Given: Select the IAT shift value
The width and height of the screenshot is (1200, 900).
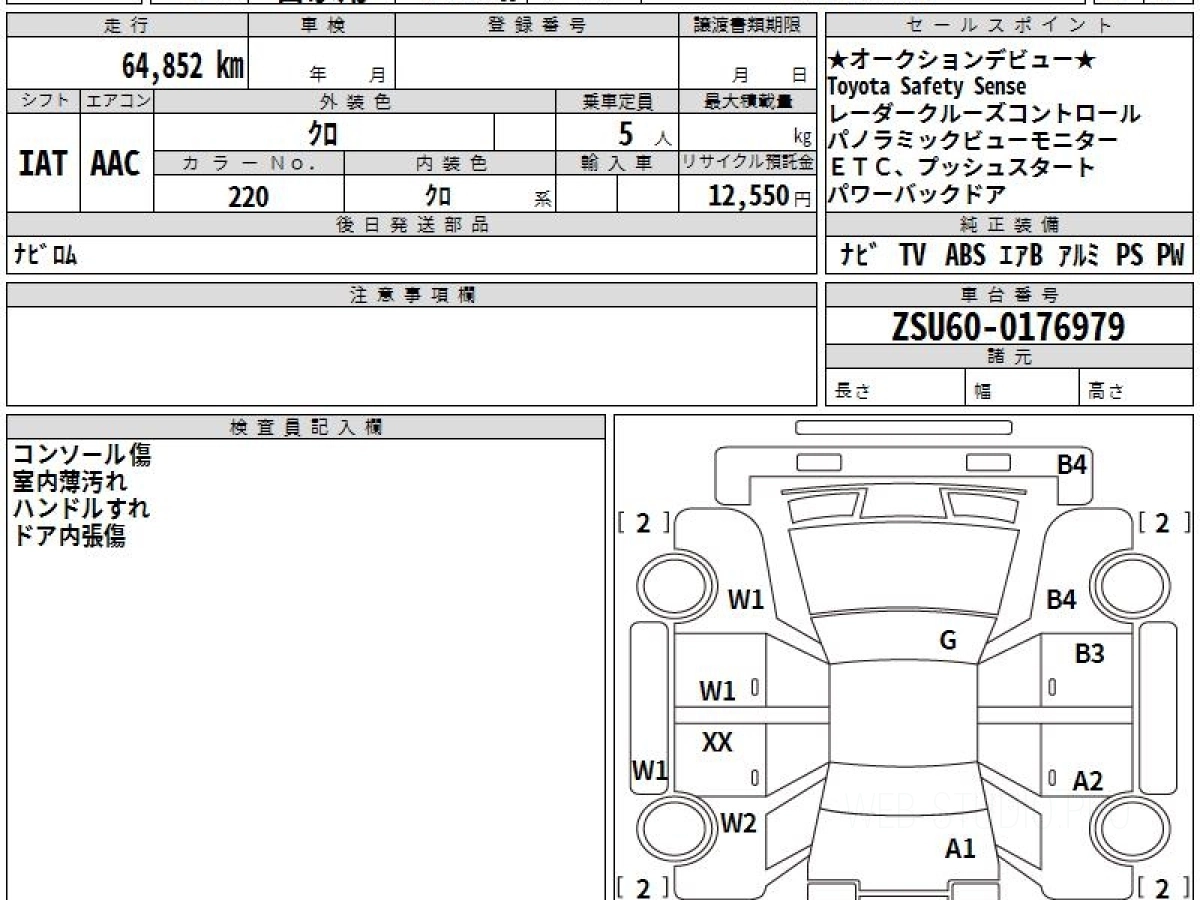Looking at the screenshot, I should [x=43, y=164].
